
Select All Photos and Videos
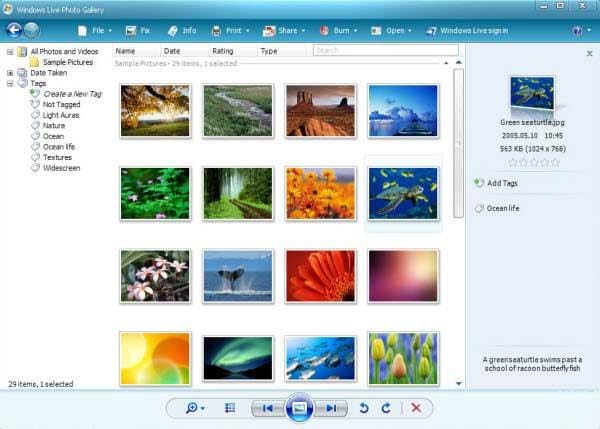tap(59, 51)
